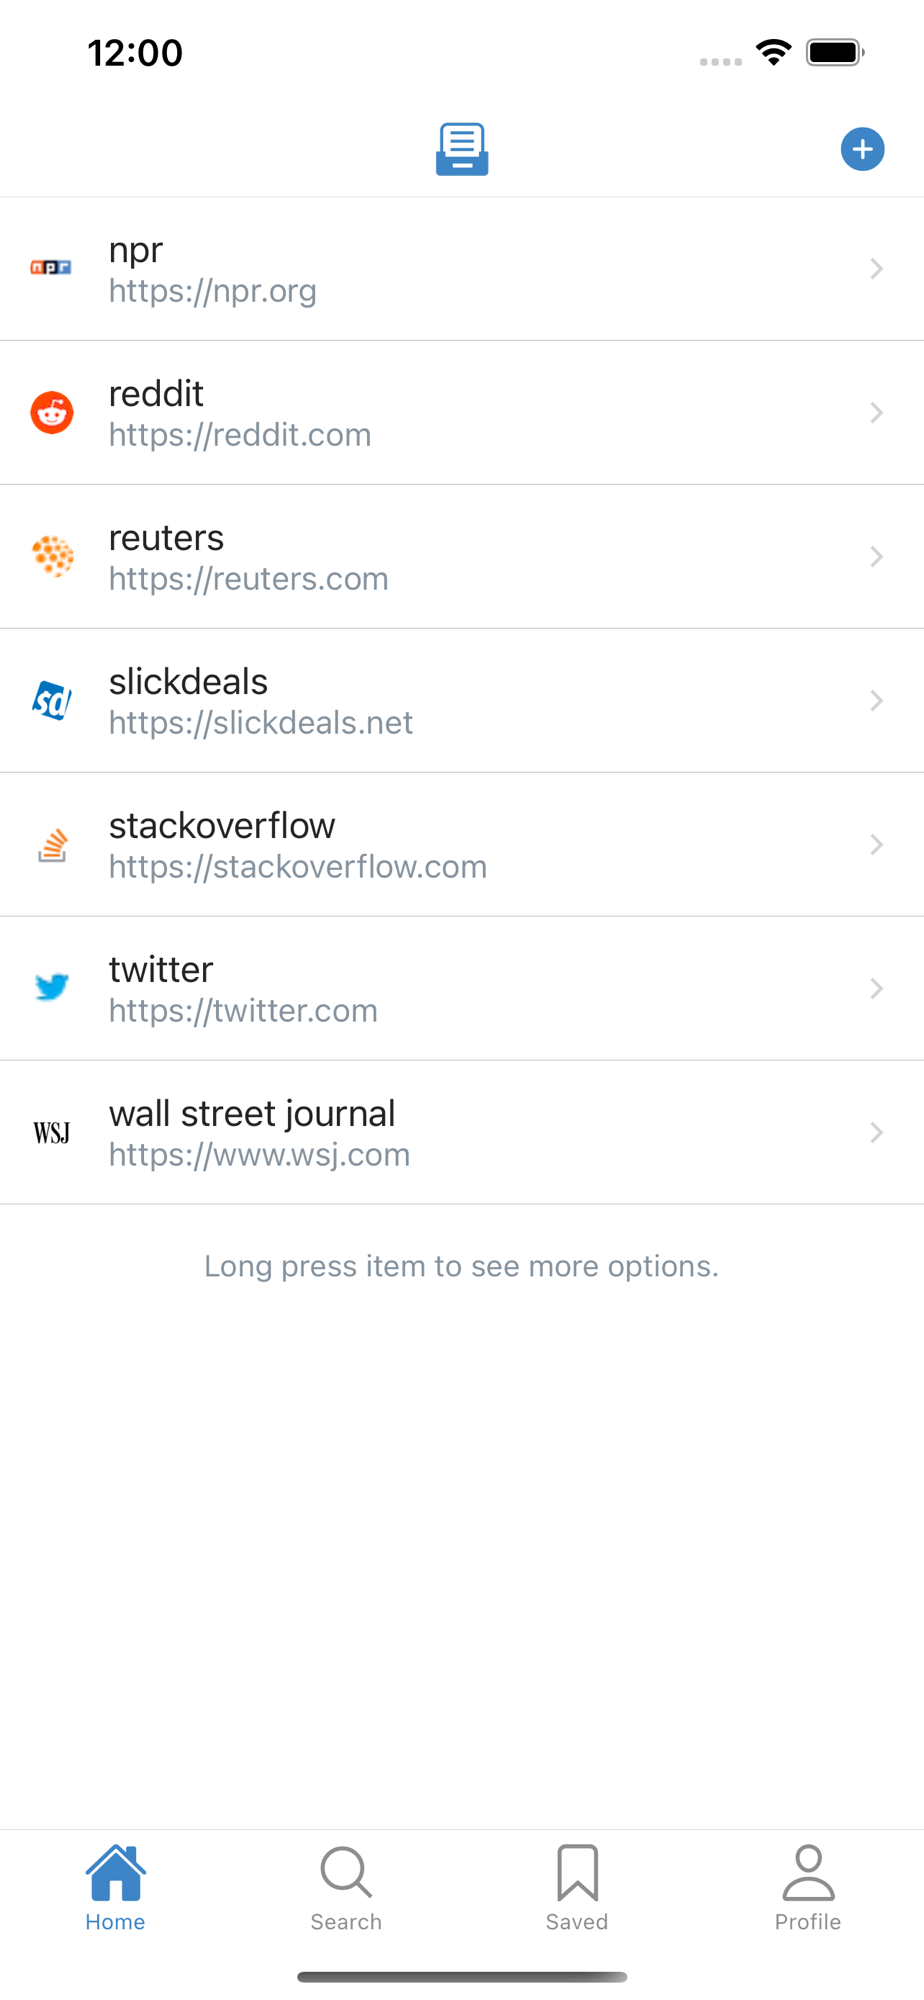The width and height of the screenshot is (924, 2000).
Task: Select the slickdeals title text
Action: [x=188, y=682]
